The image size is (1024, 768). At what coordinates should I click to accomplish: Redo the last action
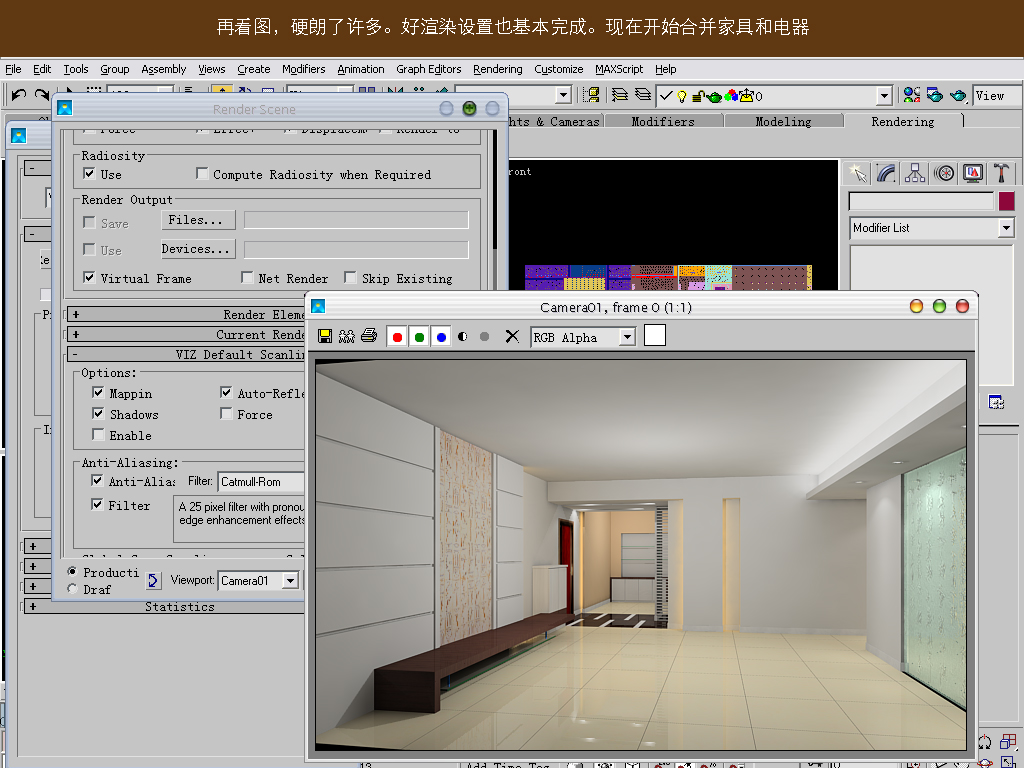point(42,95)
